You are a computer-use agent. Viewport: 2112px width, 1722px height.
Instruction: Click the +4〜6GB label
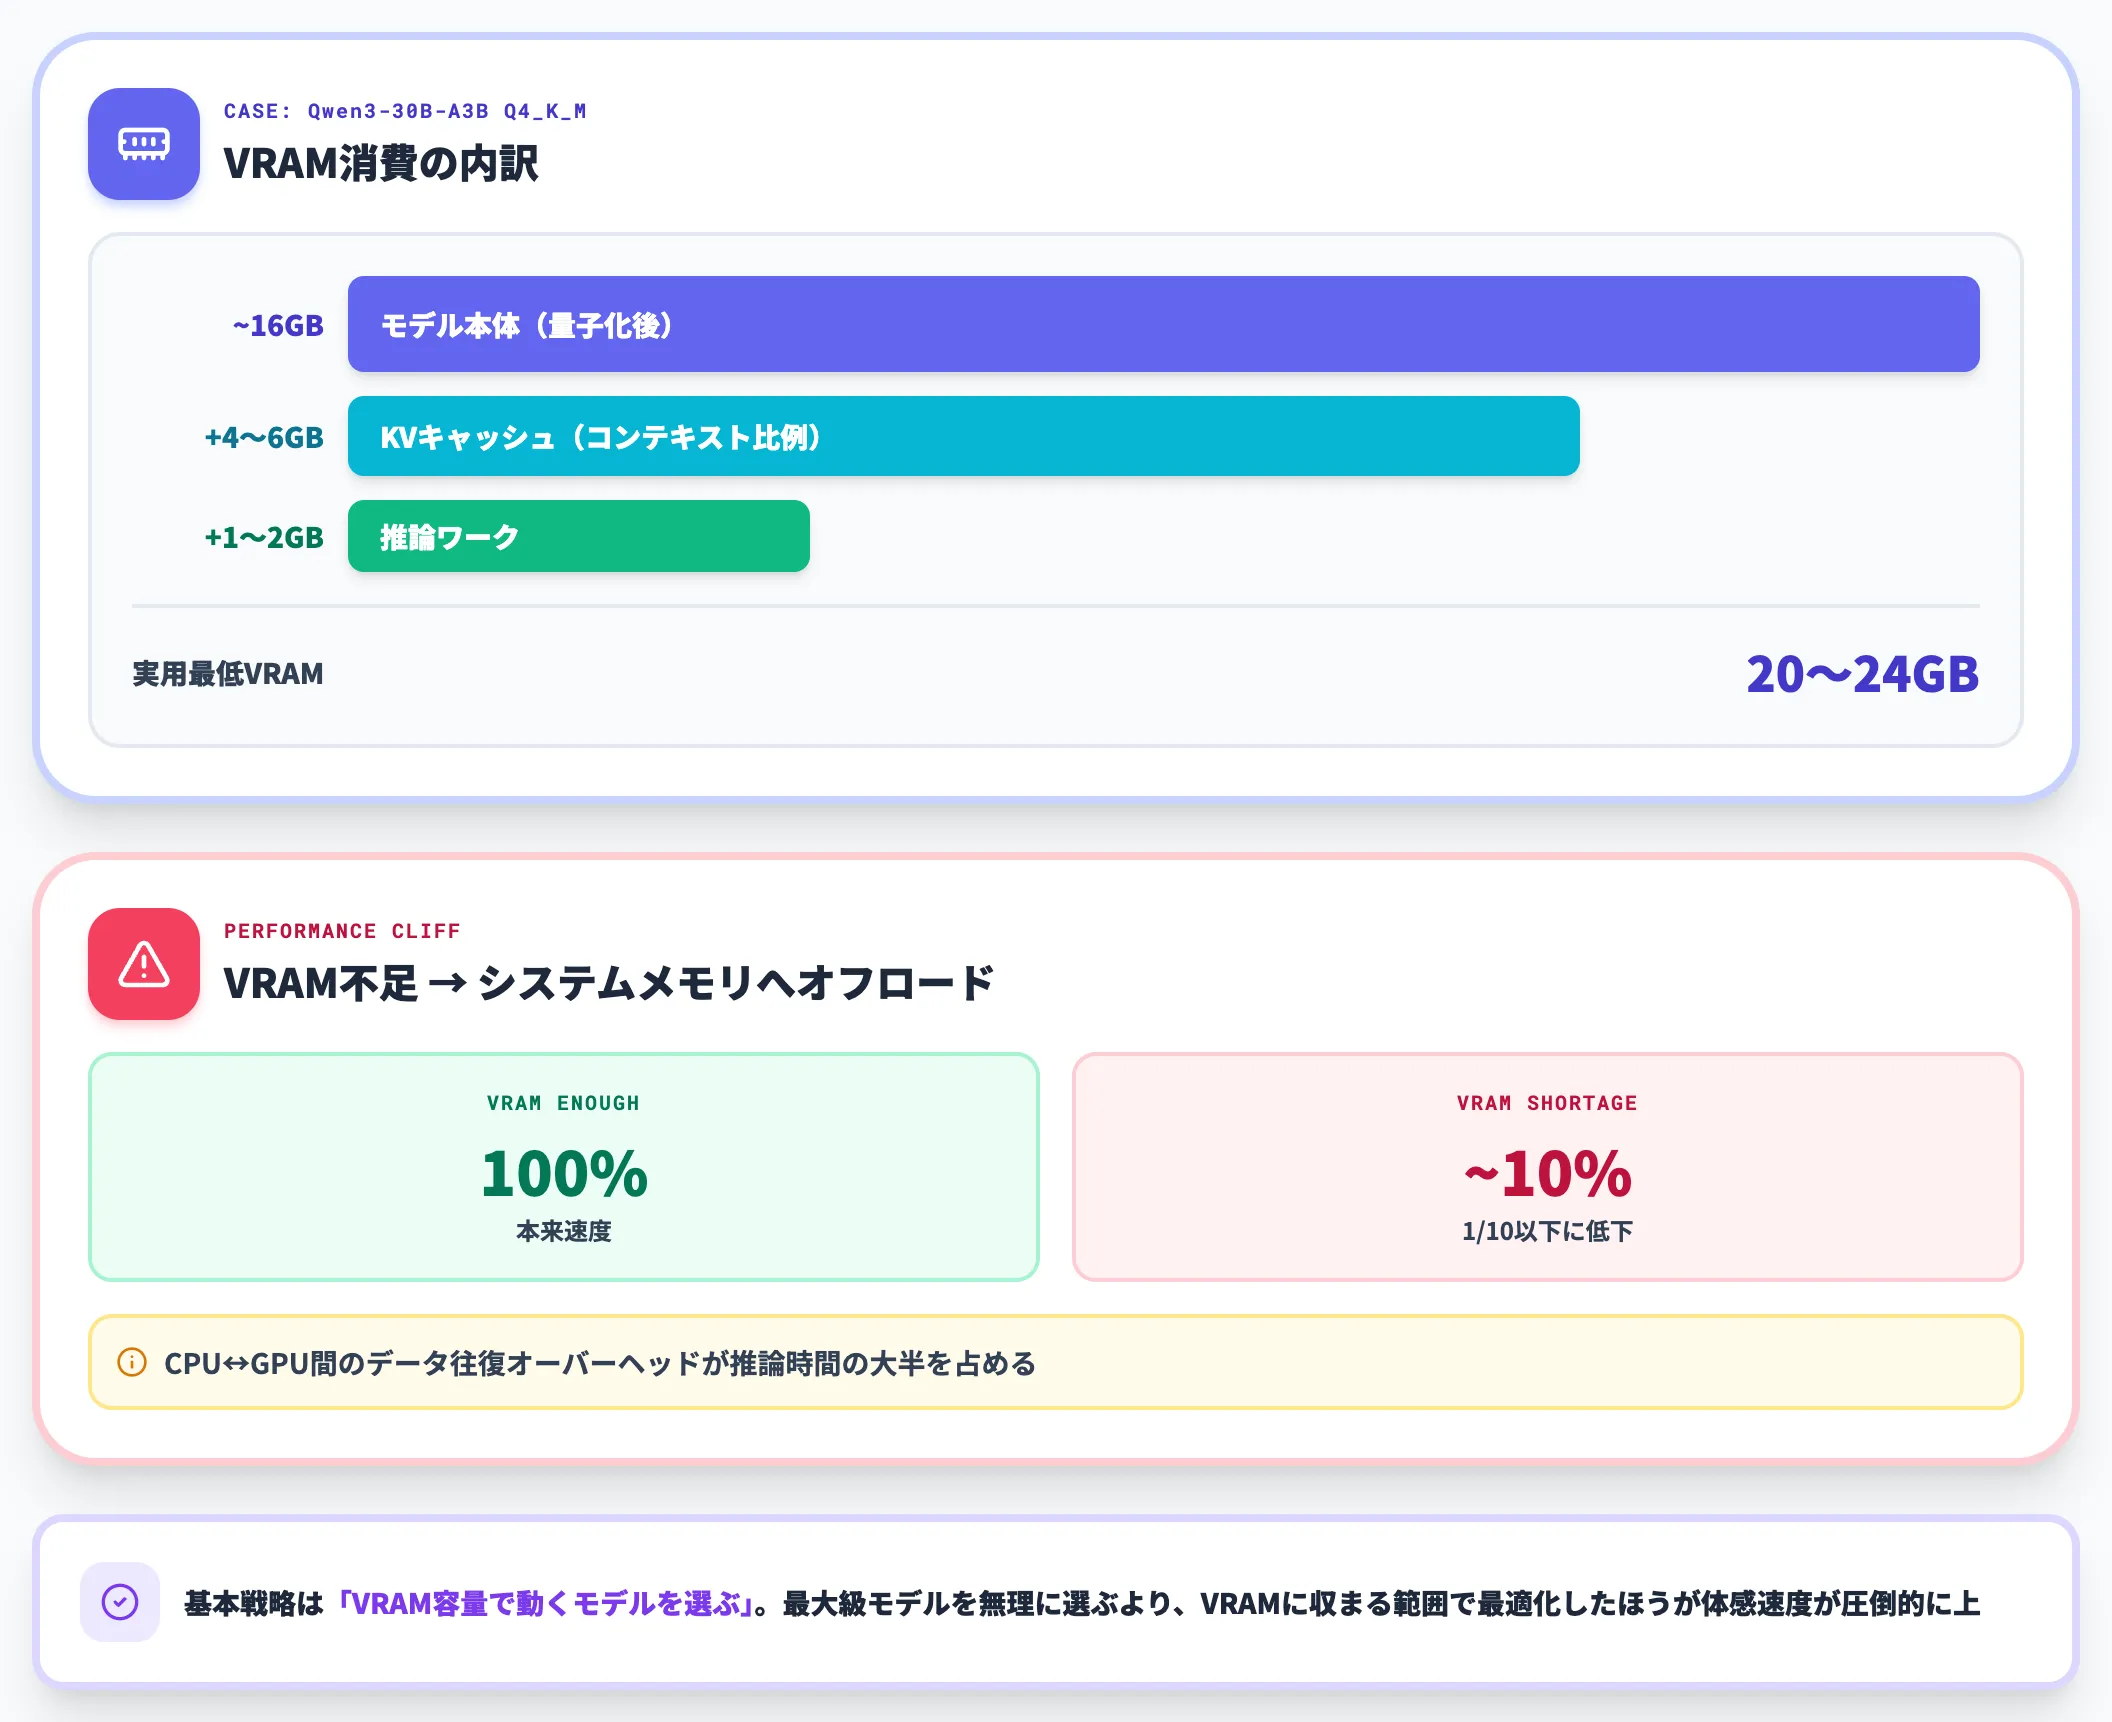coord(264,437)
